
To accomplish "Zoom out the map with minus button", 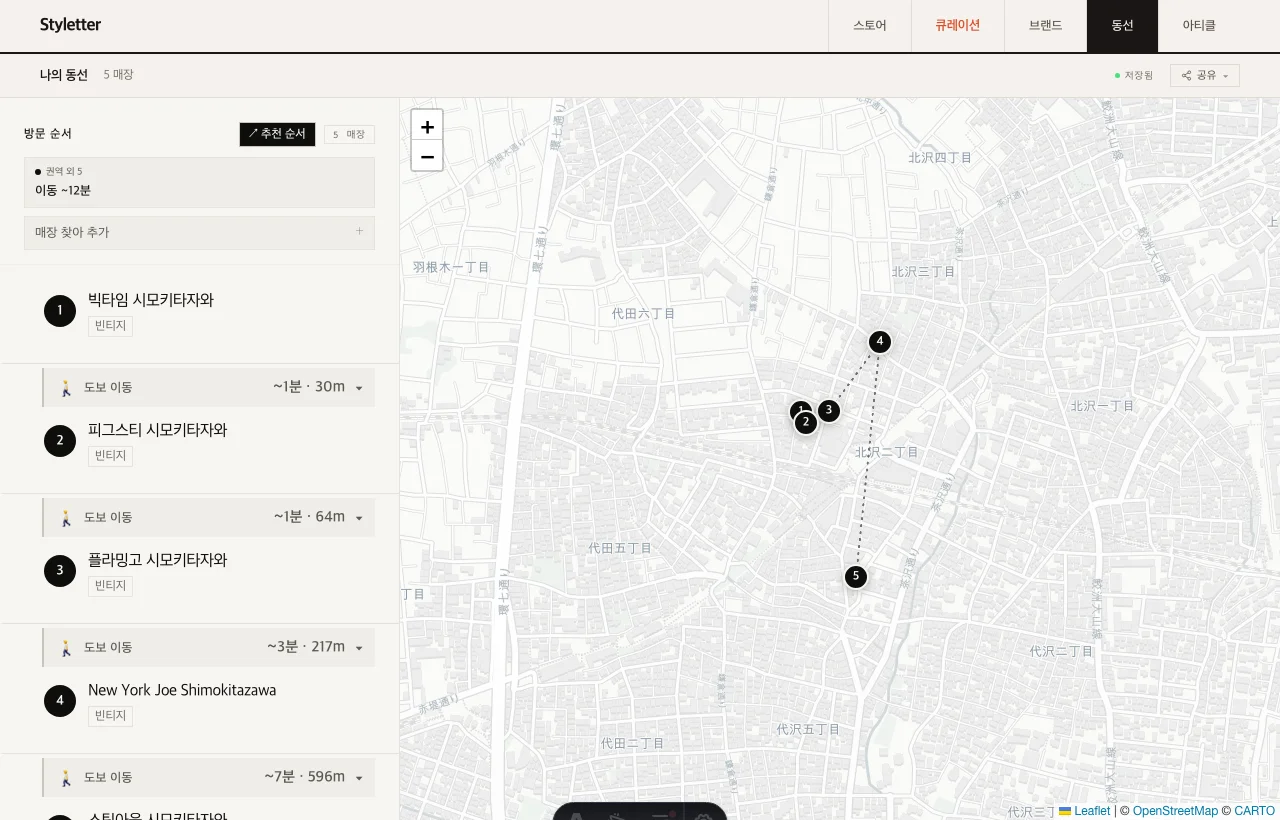I will pos(427,156).
